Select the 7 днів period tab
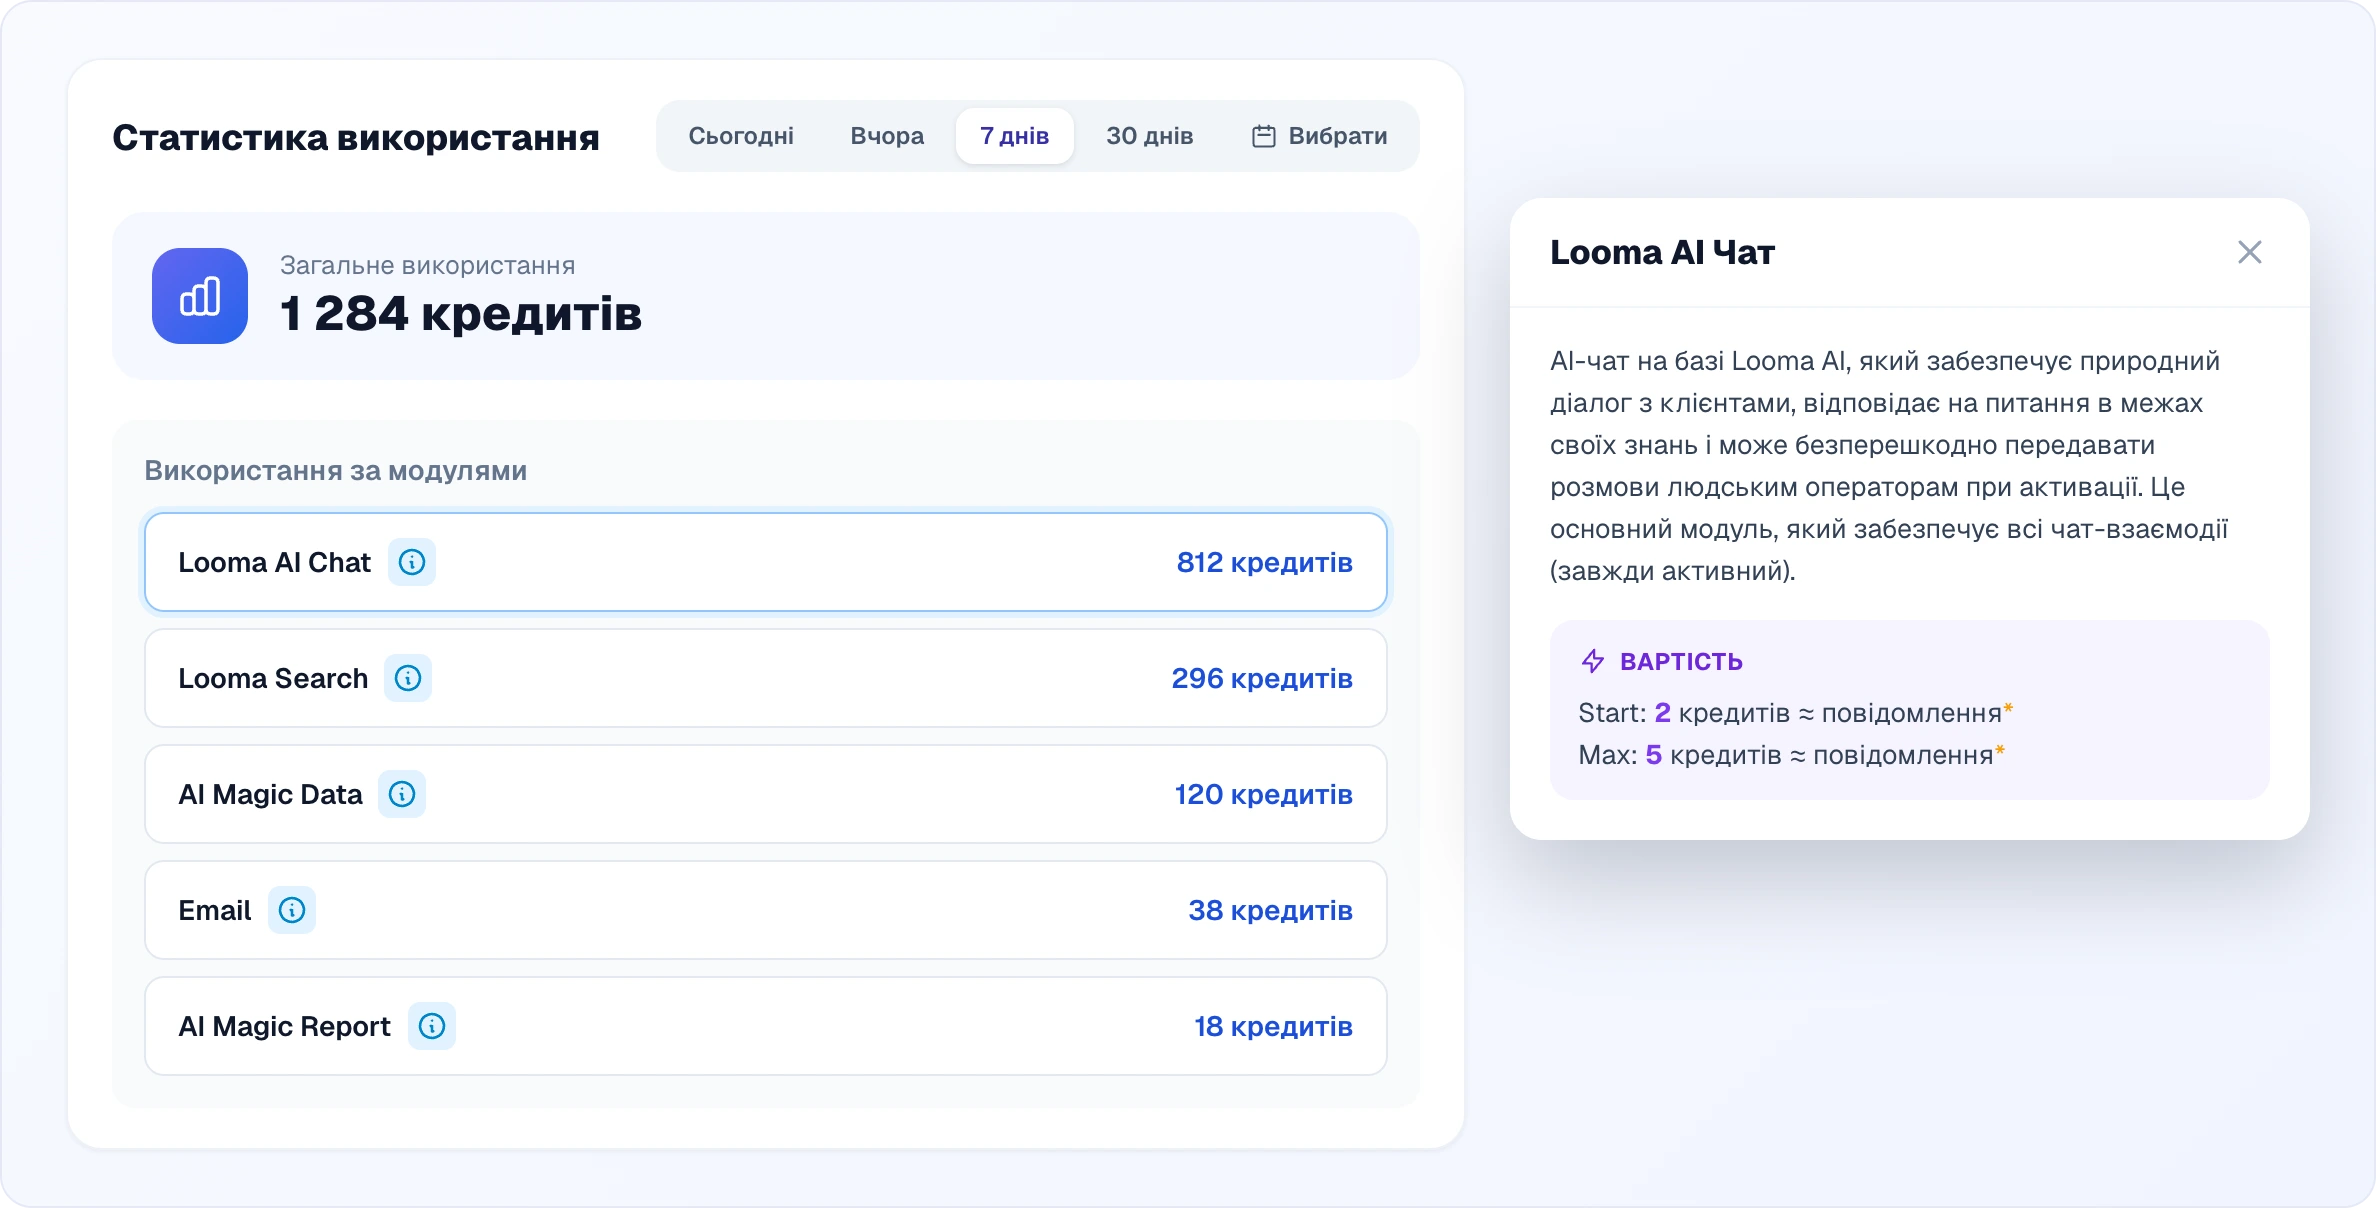The width and height of the screenshot is (2376, 1208). 1014,136
